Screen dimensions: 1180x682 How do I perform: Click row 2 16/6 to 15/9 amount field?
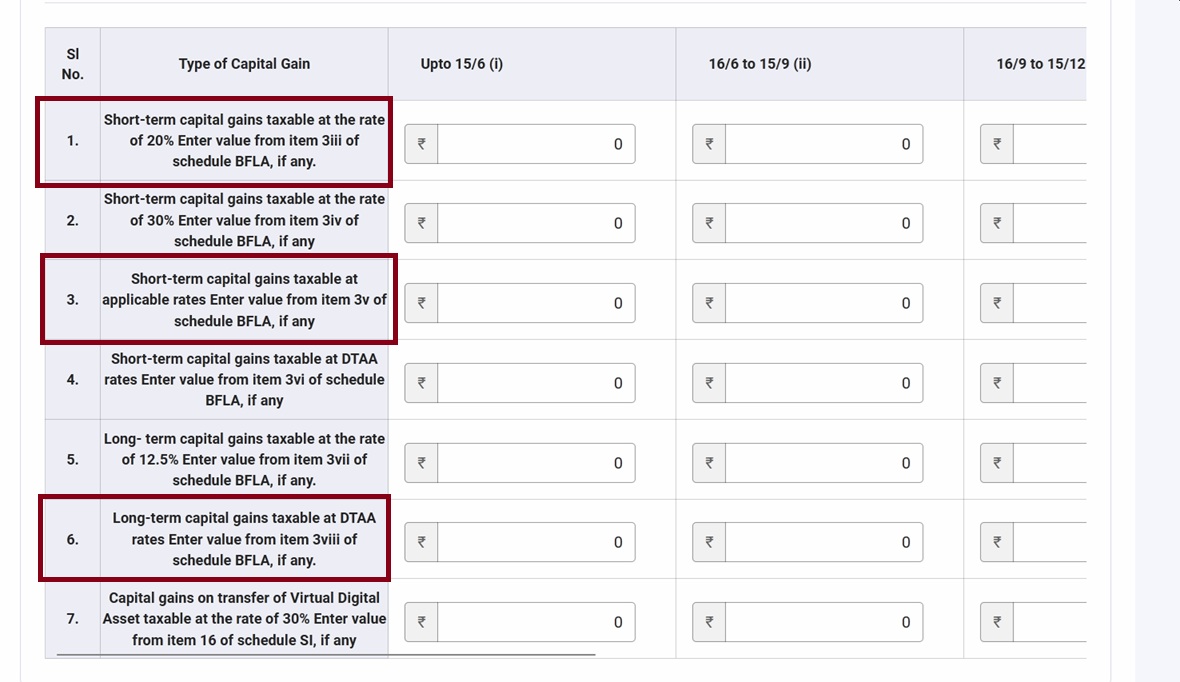[x=824, y=223]
